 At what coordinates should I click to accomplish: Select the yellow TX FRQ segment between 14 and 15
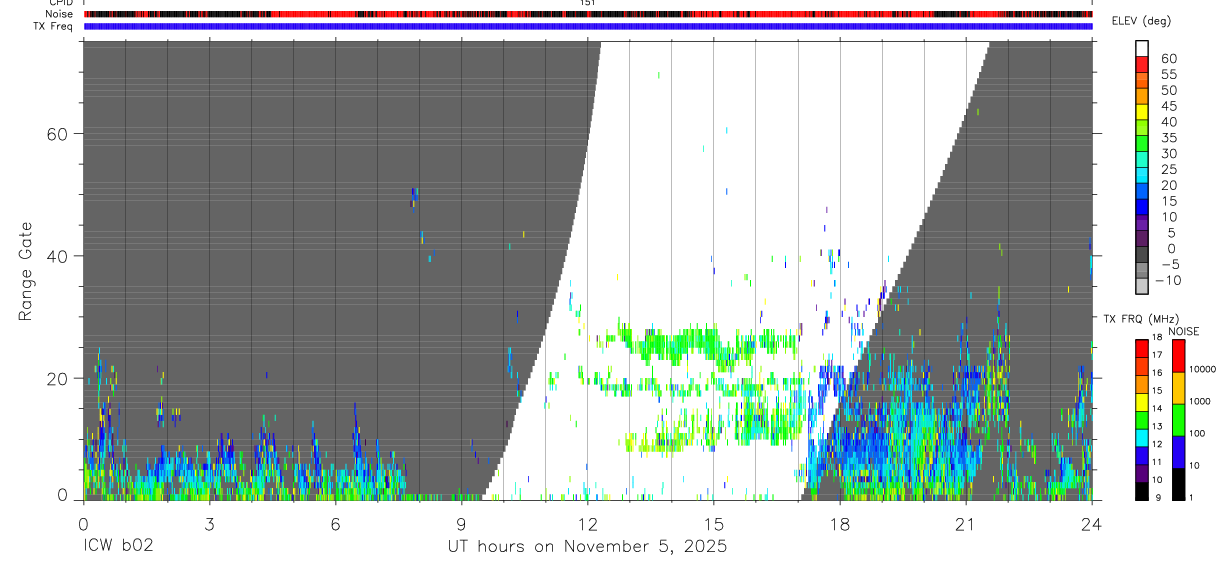tap(1142, 400)
